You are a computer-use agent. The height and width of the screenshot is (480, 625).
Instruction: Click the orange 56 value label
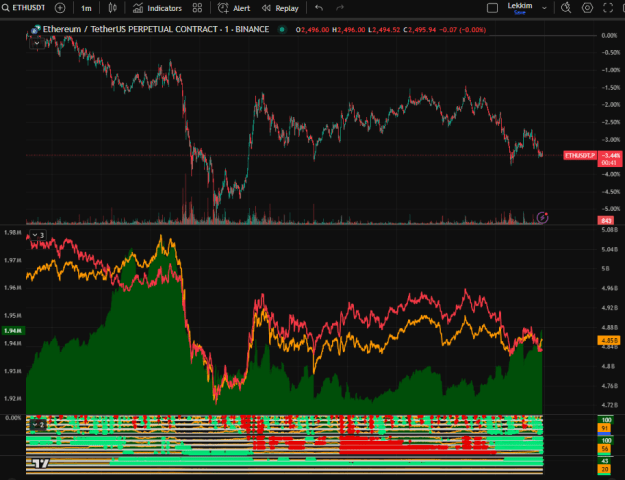click(605, 449)
